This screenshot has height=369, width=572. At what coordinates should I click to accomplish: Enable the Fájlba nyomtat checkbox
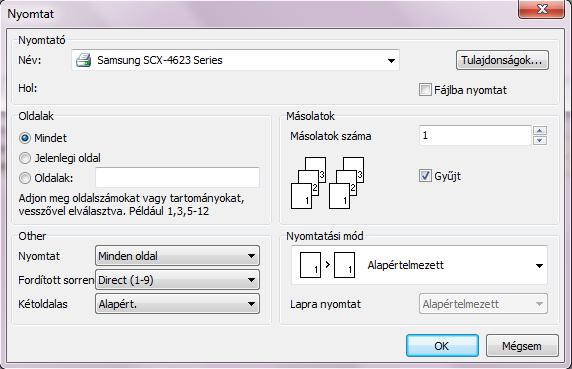[425, 90]
